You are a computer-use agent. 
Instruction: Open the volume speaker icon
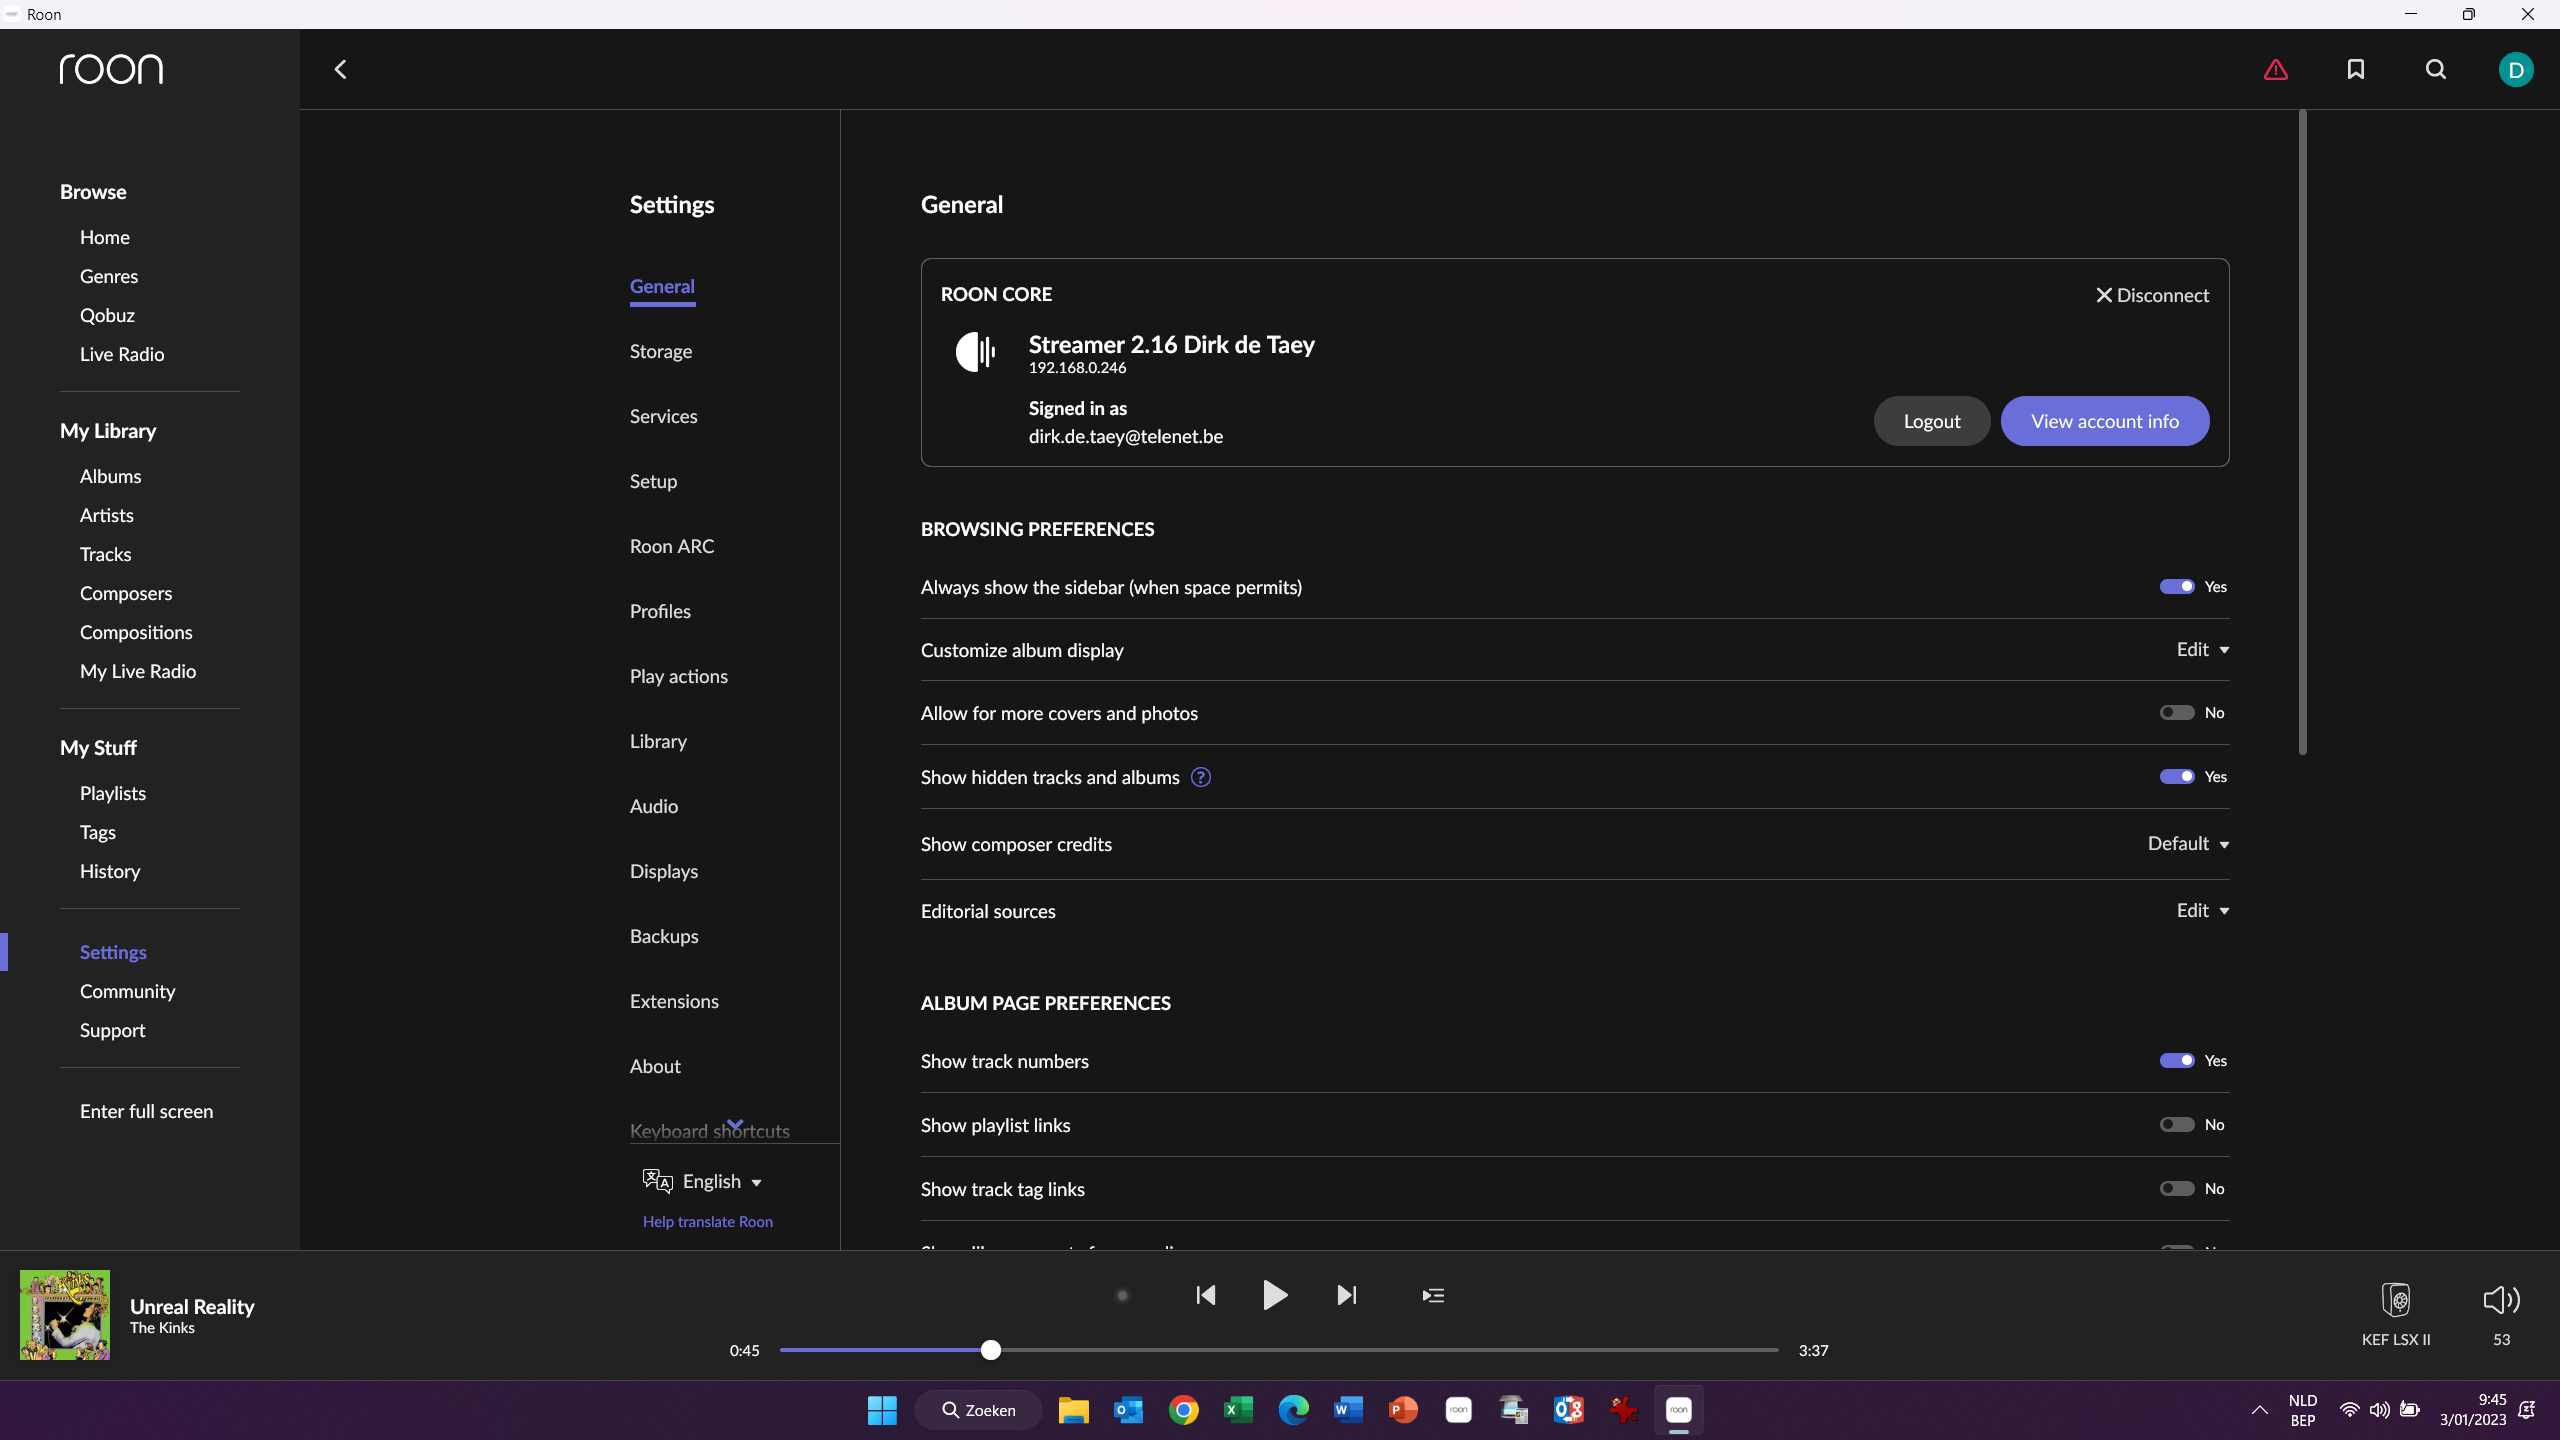coord(2501,1300)
